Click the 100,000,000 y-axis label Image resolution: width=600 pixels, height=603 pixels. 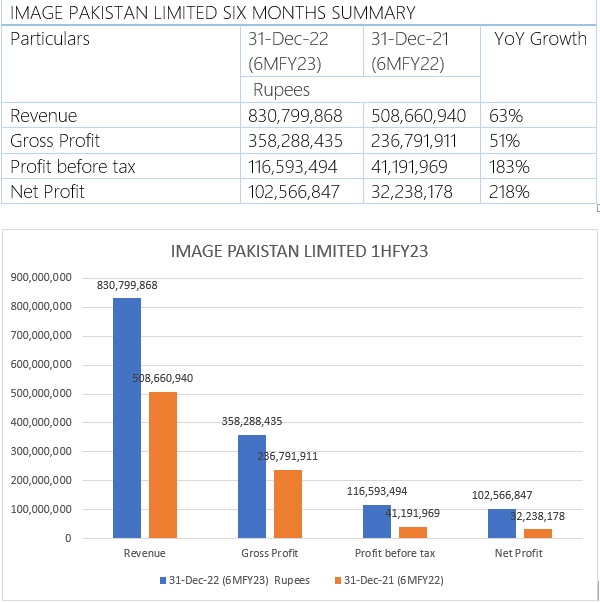[x=41, y=509]
